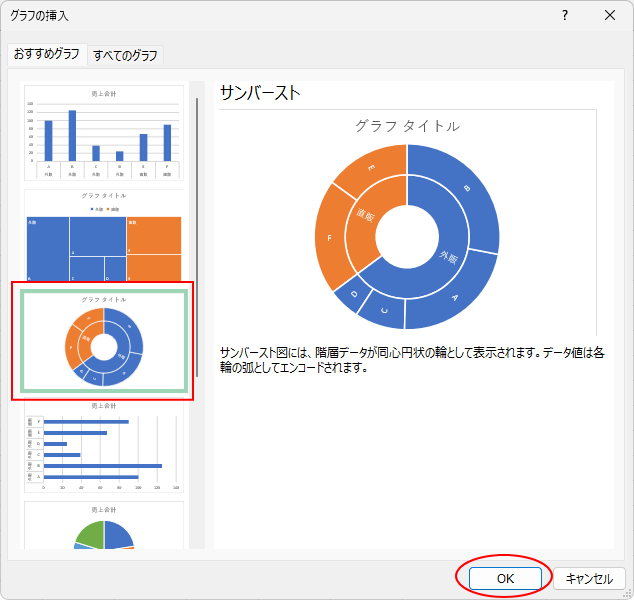634x600 pixels.
Task: Click the orange F segment in preview
Action: tap(330, 240)
